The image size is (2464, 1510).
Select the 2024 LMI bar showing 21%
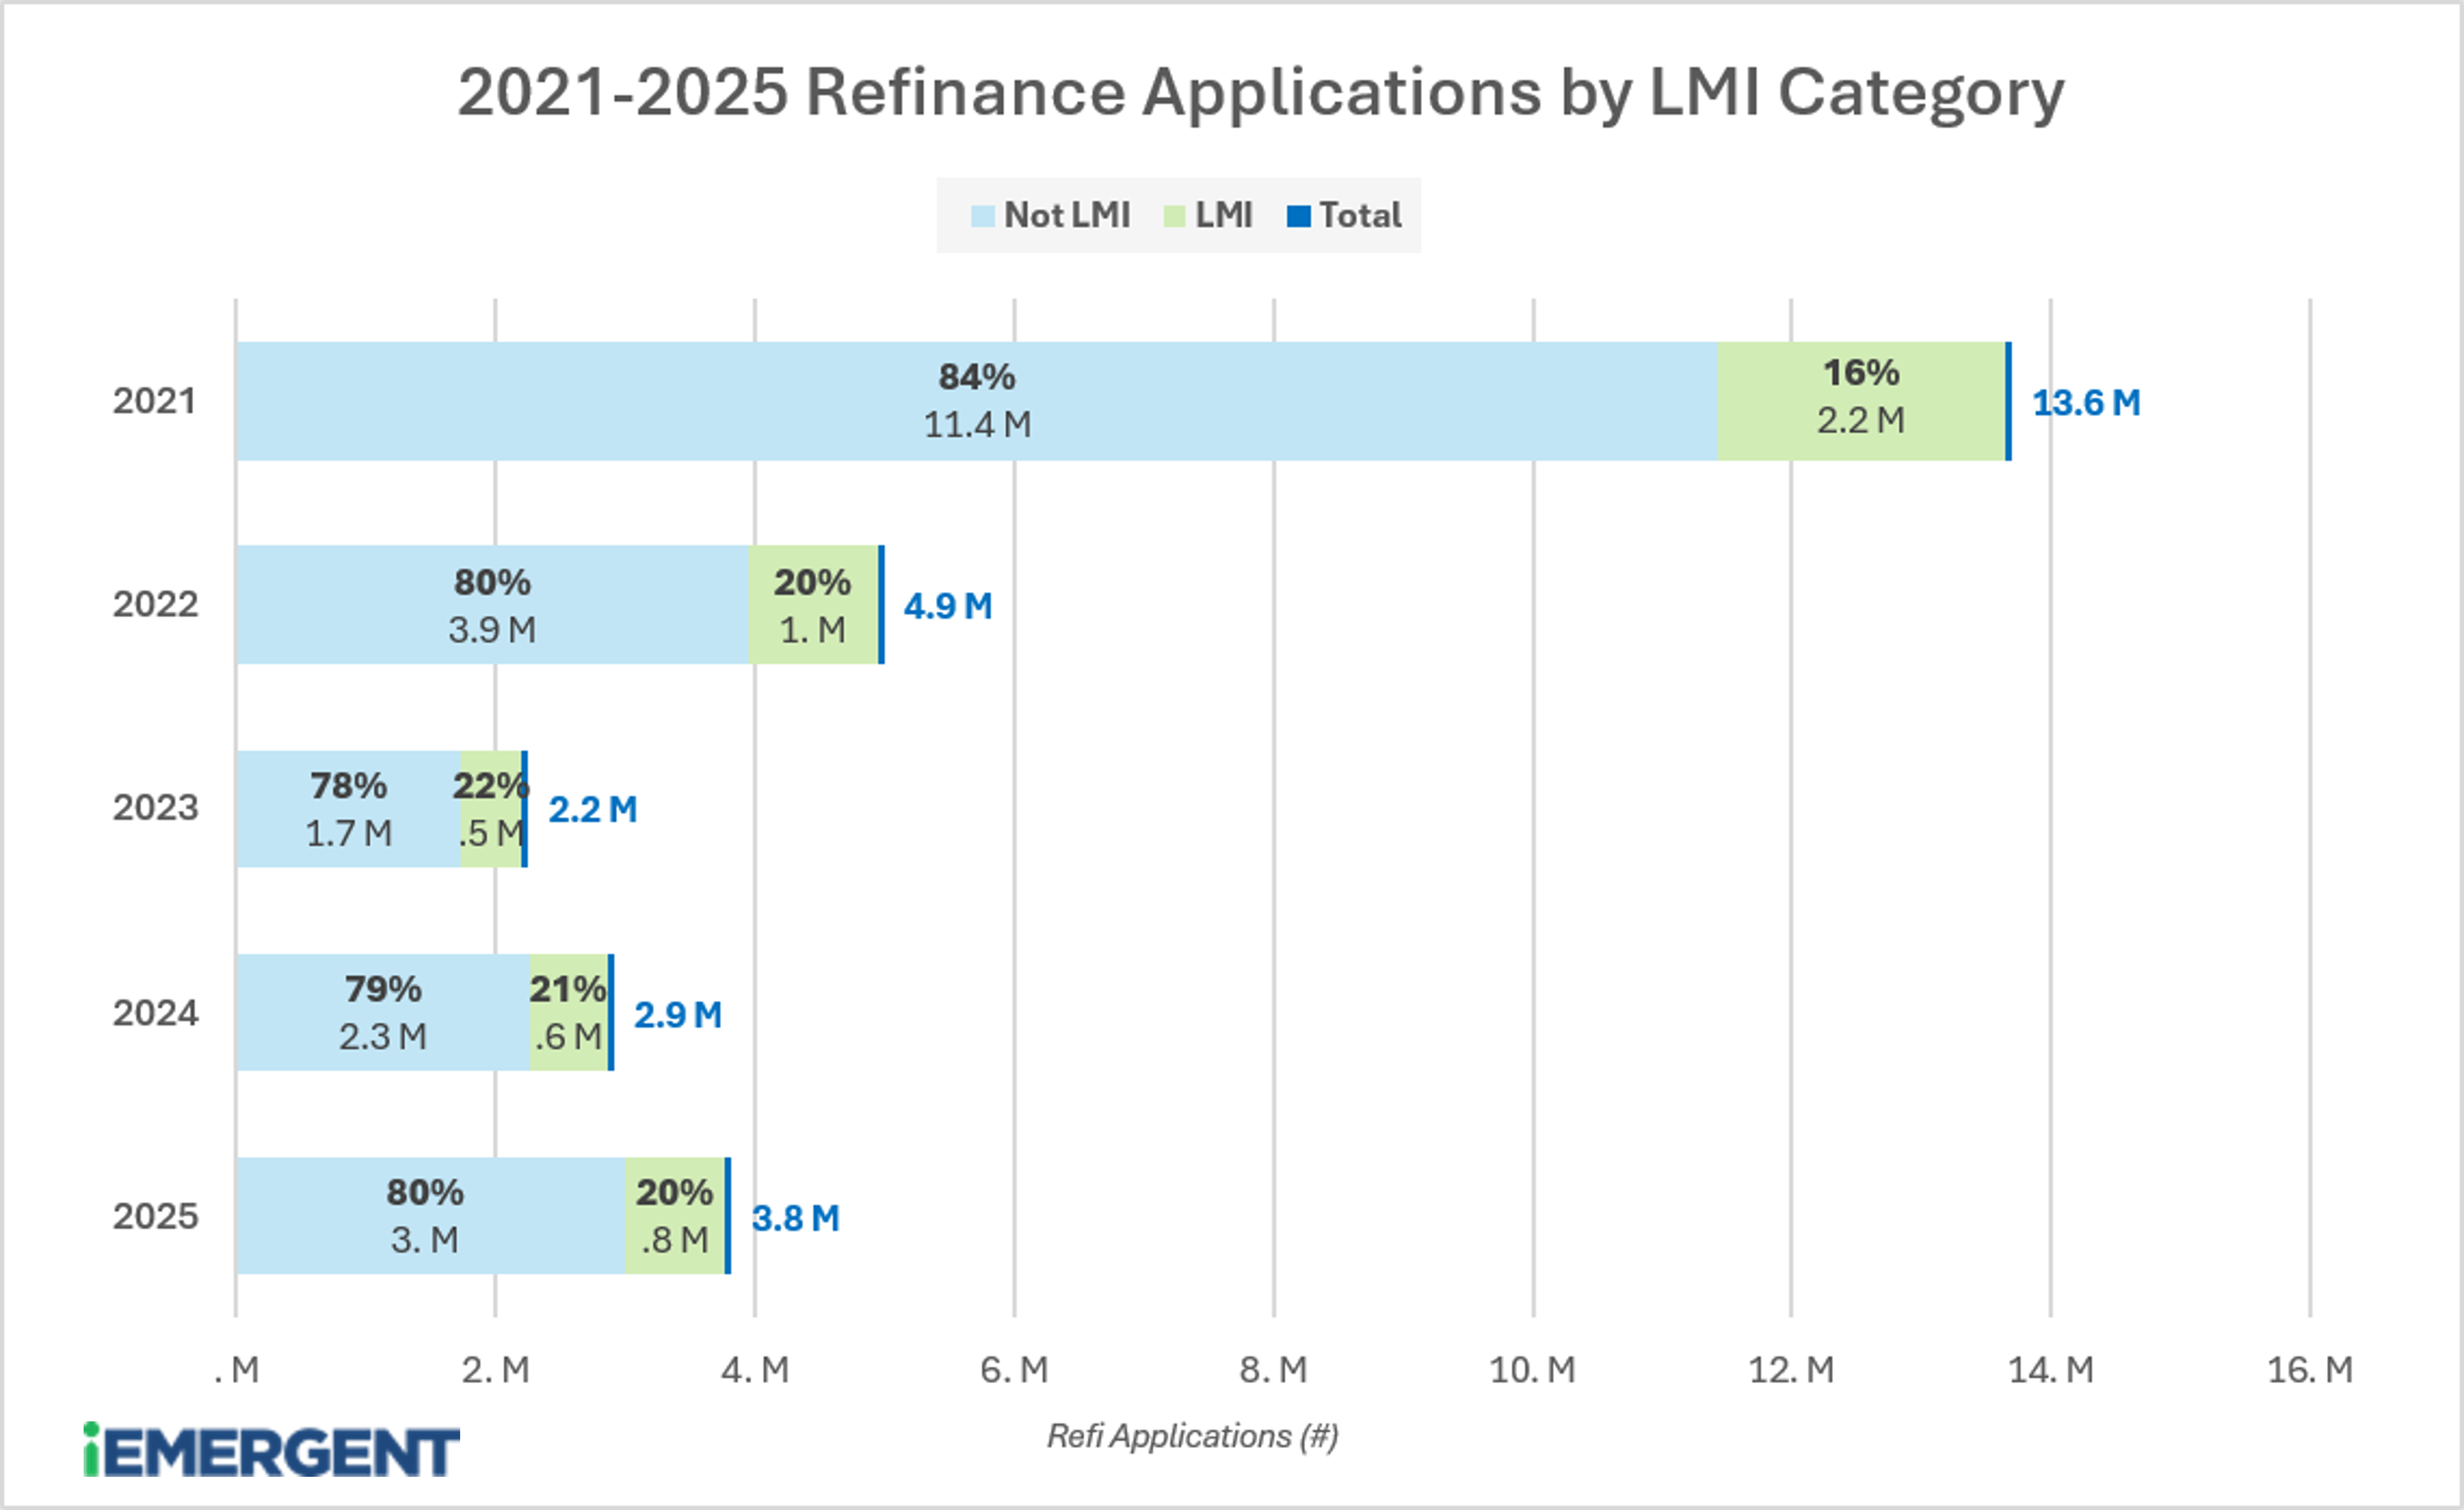(569, 1012)
